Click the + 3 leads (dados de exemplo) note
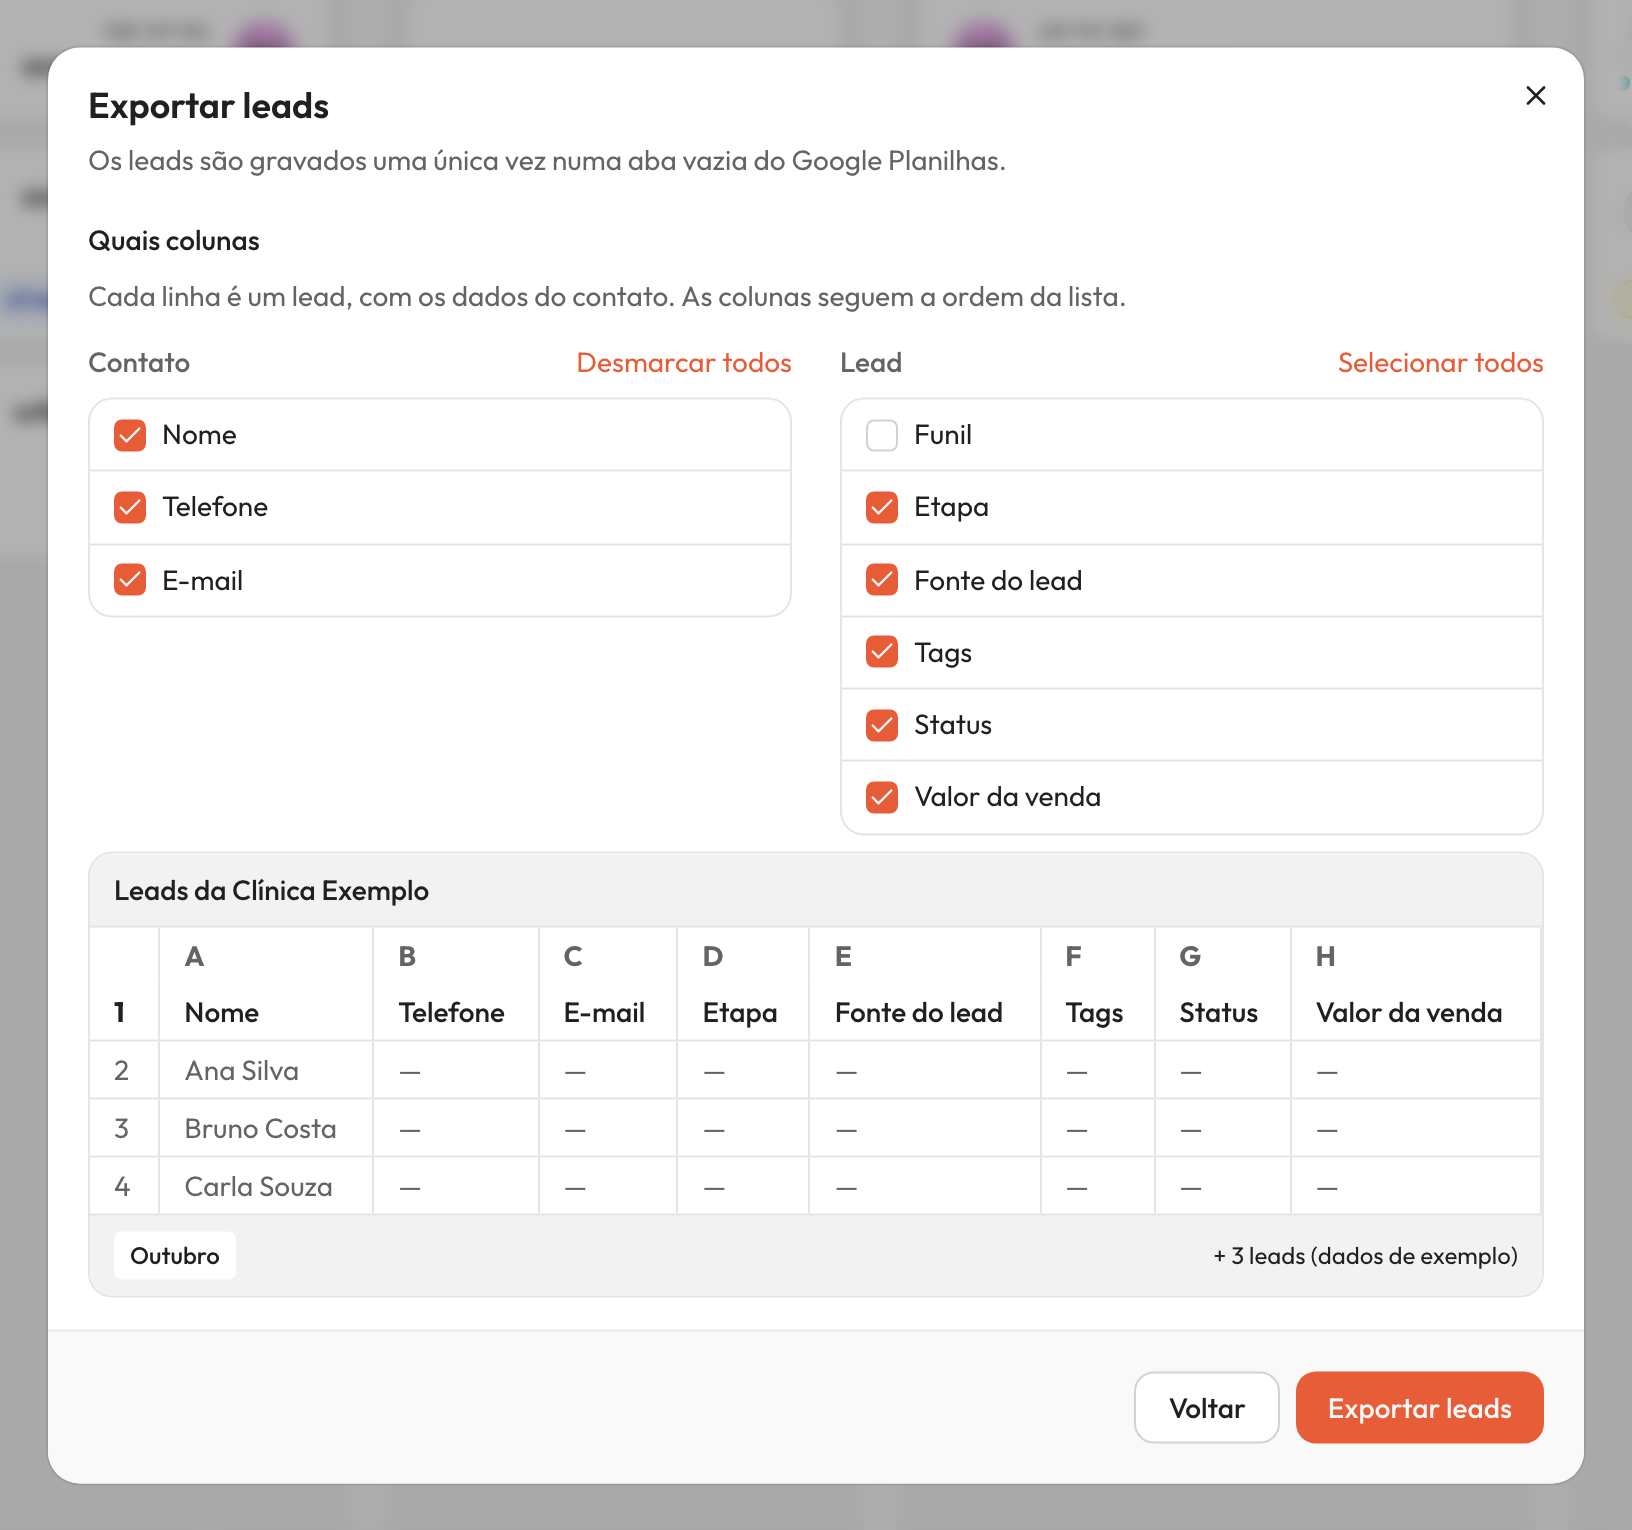The height and width of the screenshot is (1530, 1632). point(1365,1255)
